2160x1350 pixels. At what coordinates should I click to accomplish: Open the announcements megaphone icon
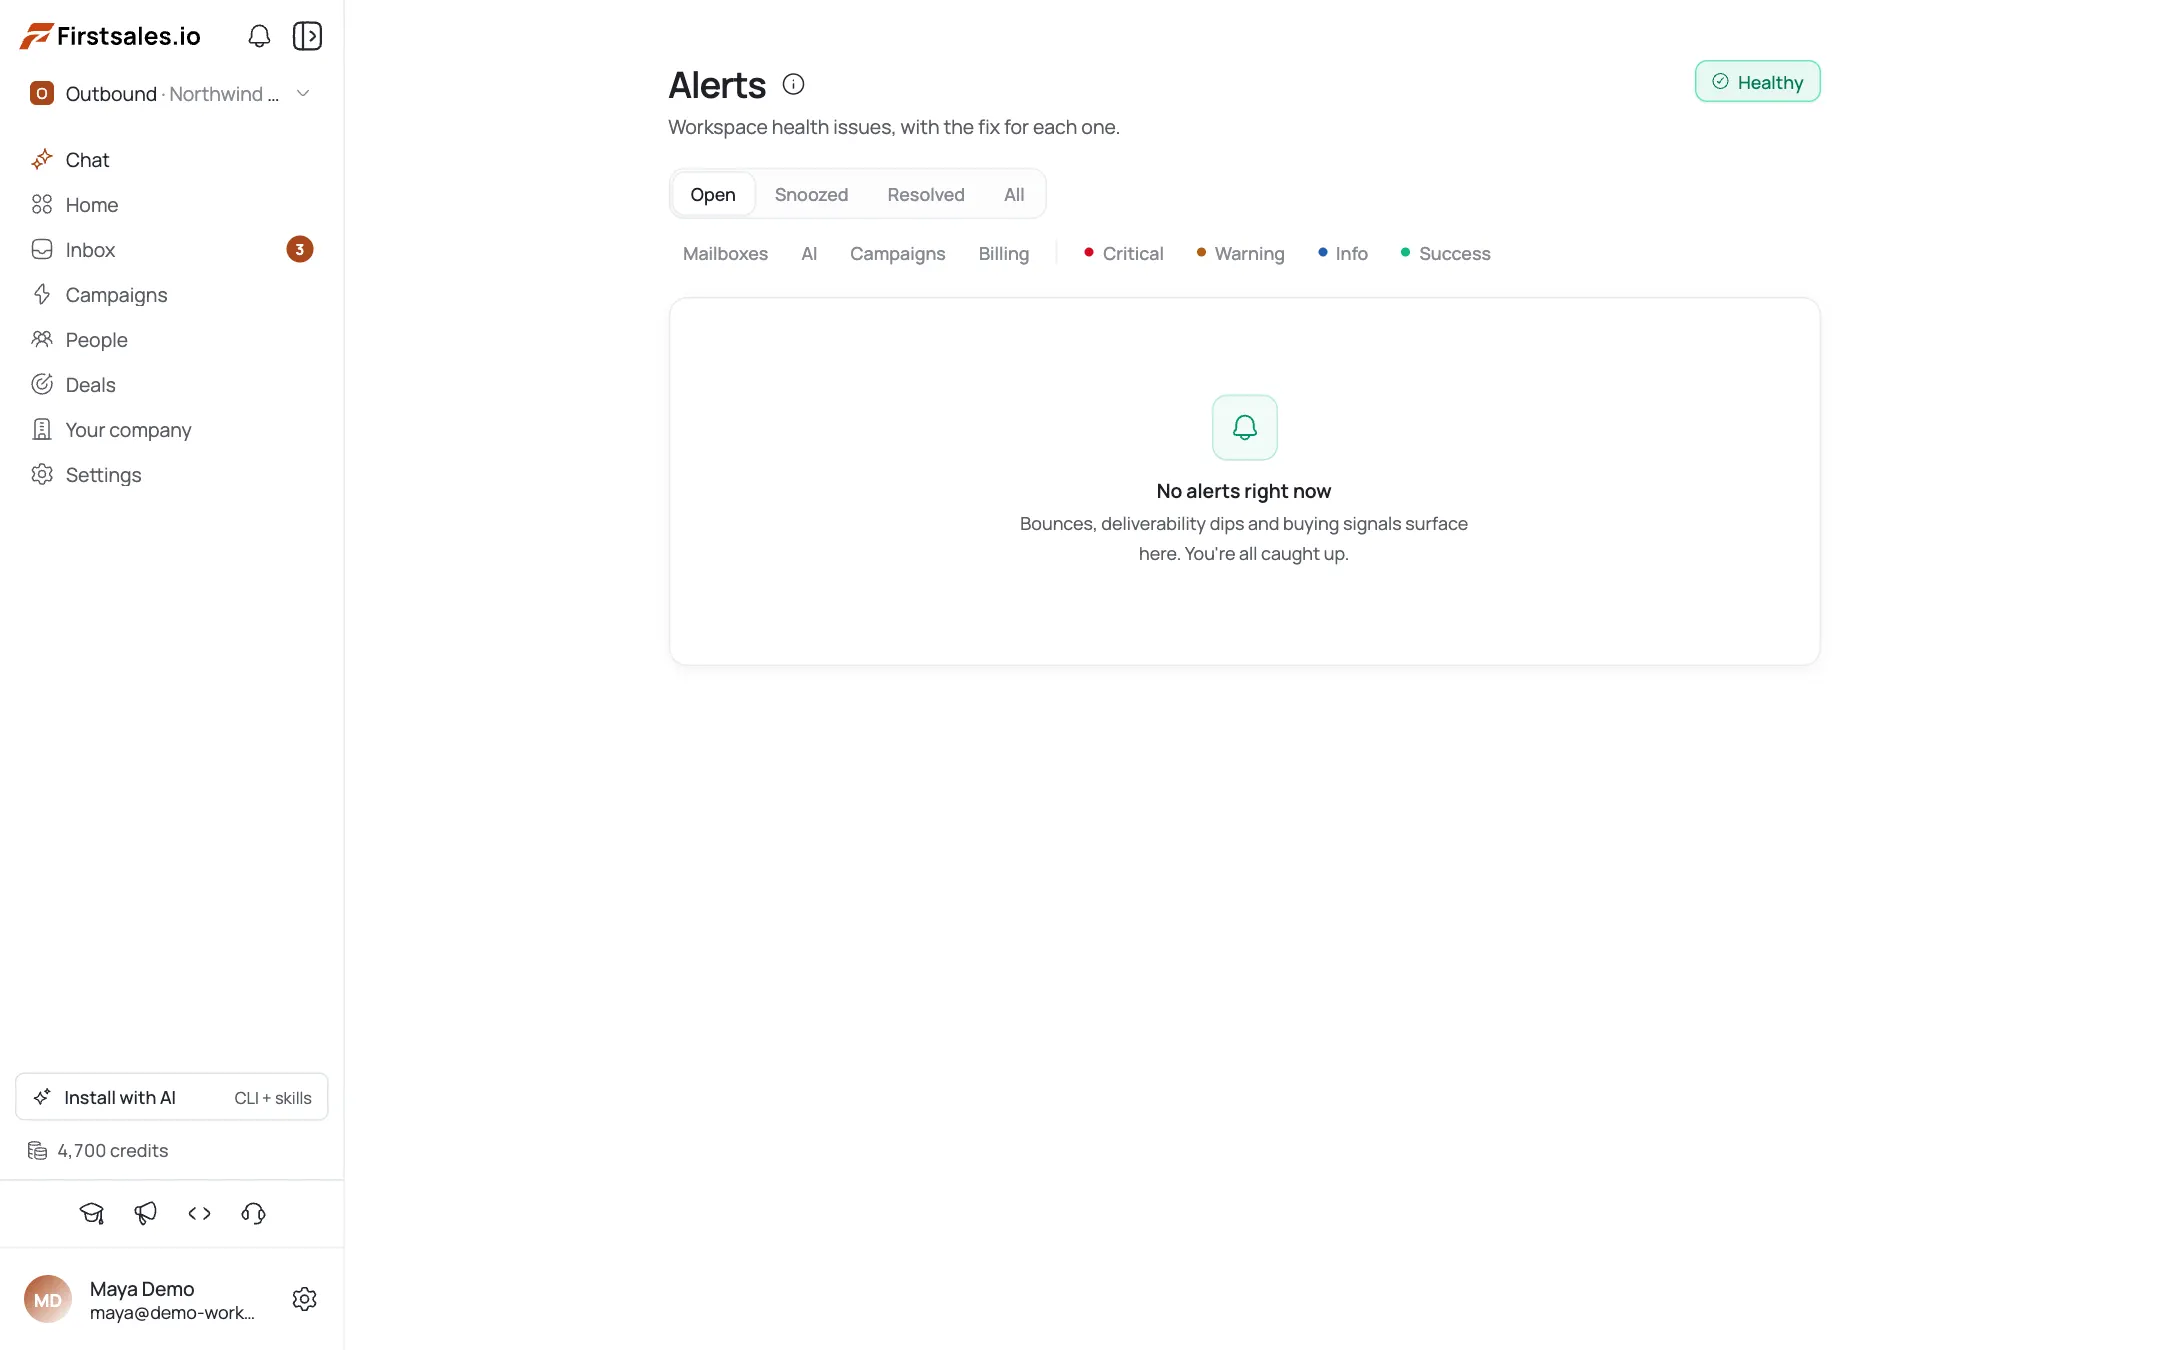(x=146, y=1213)
